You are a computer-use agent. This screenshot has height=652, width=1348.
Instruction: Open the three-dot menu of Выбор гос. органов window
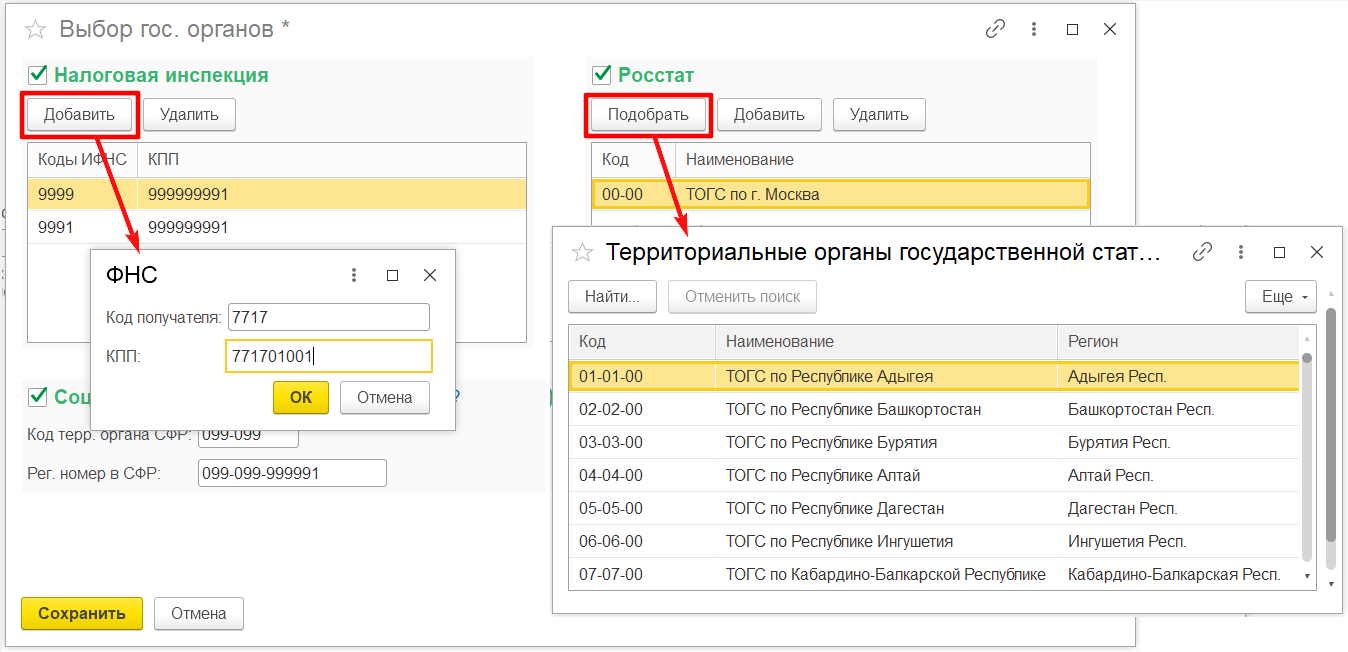coord(1034,29)
